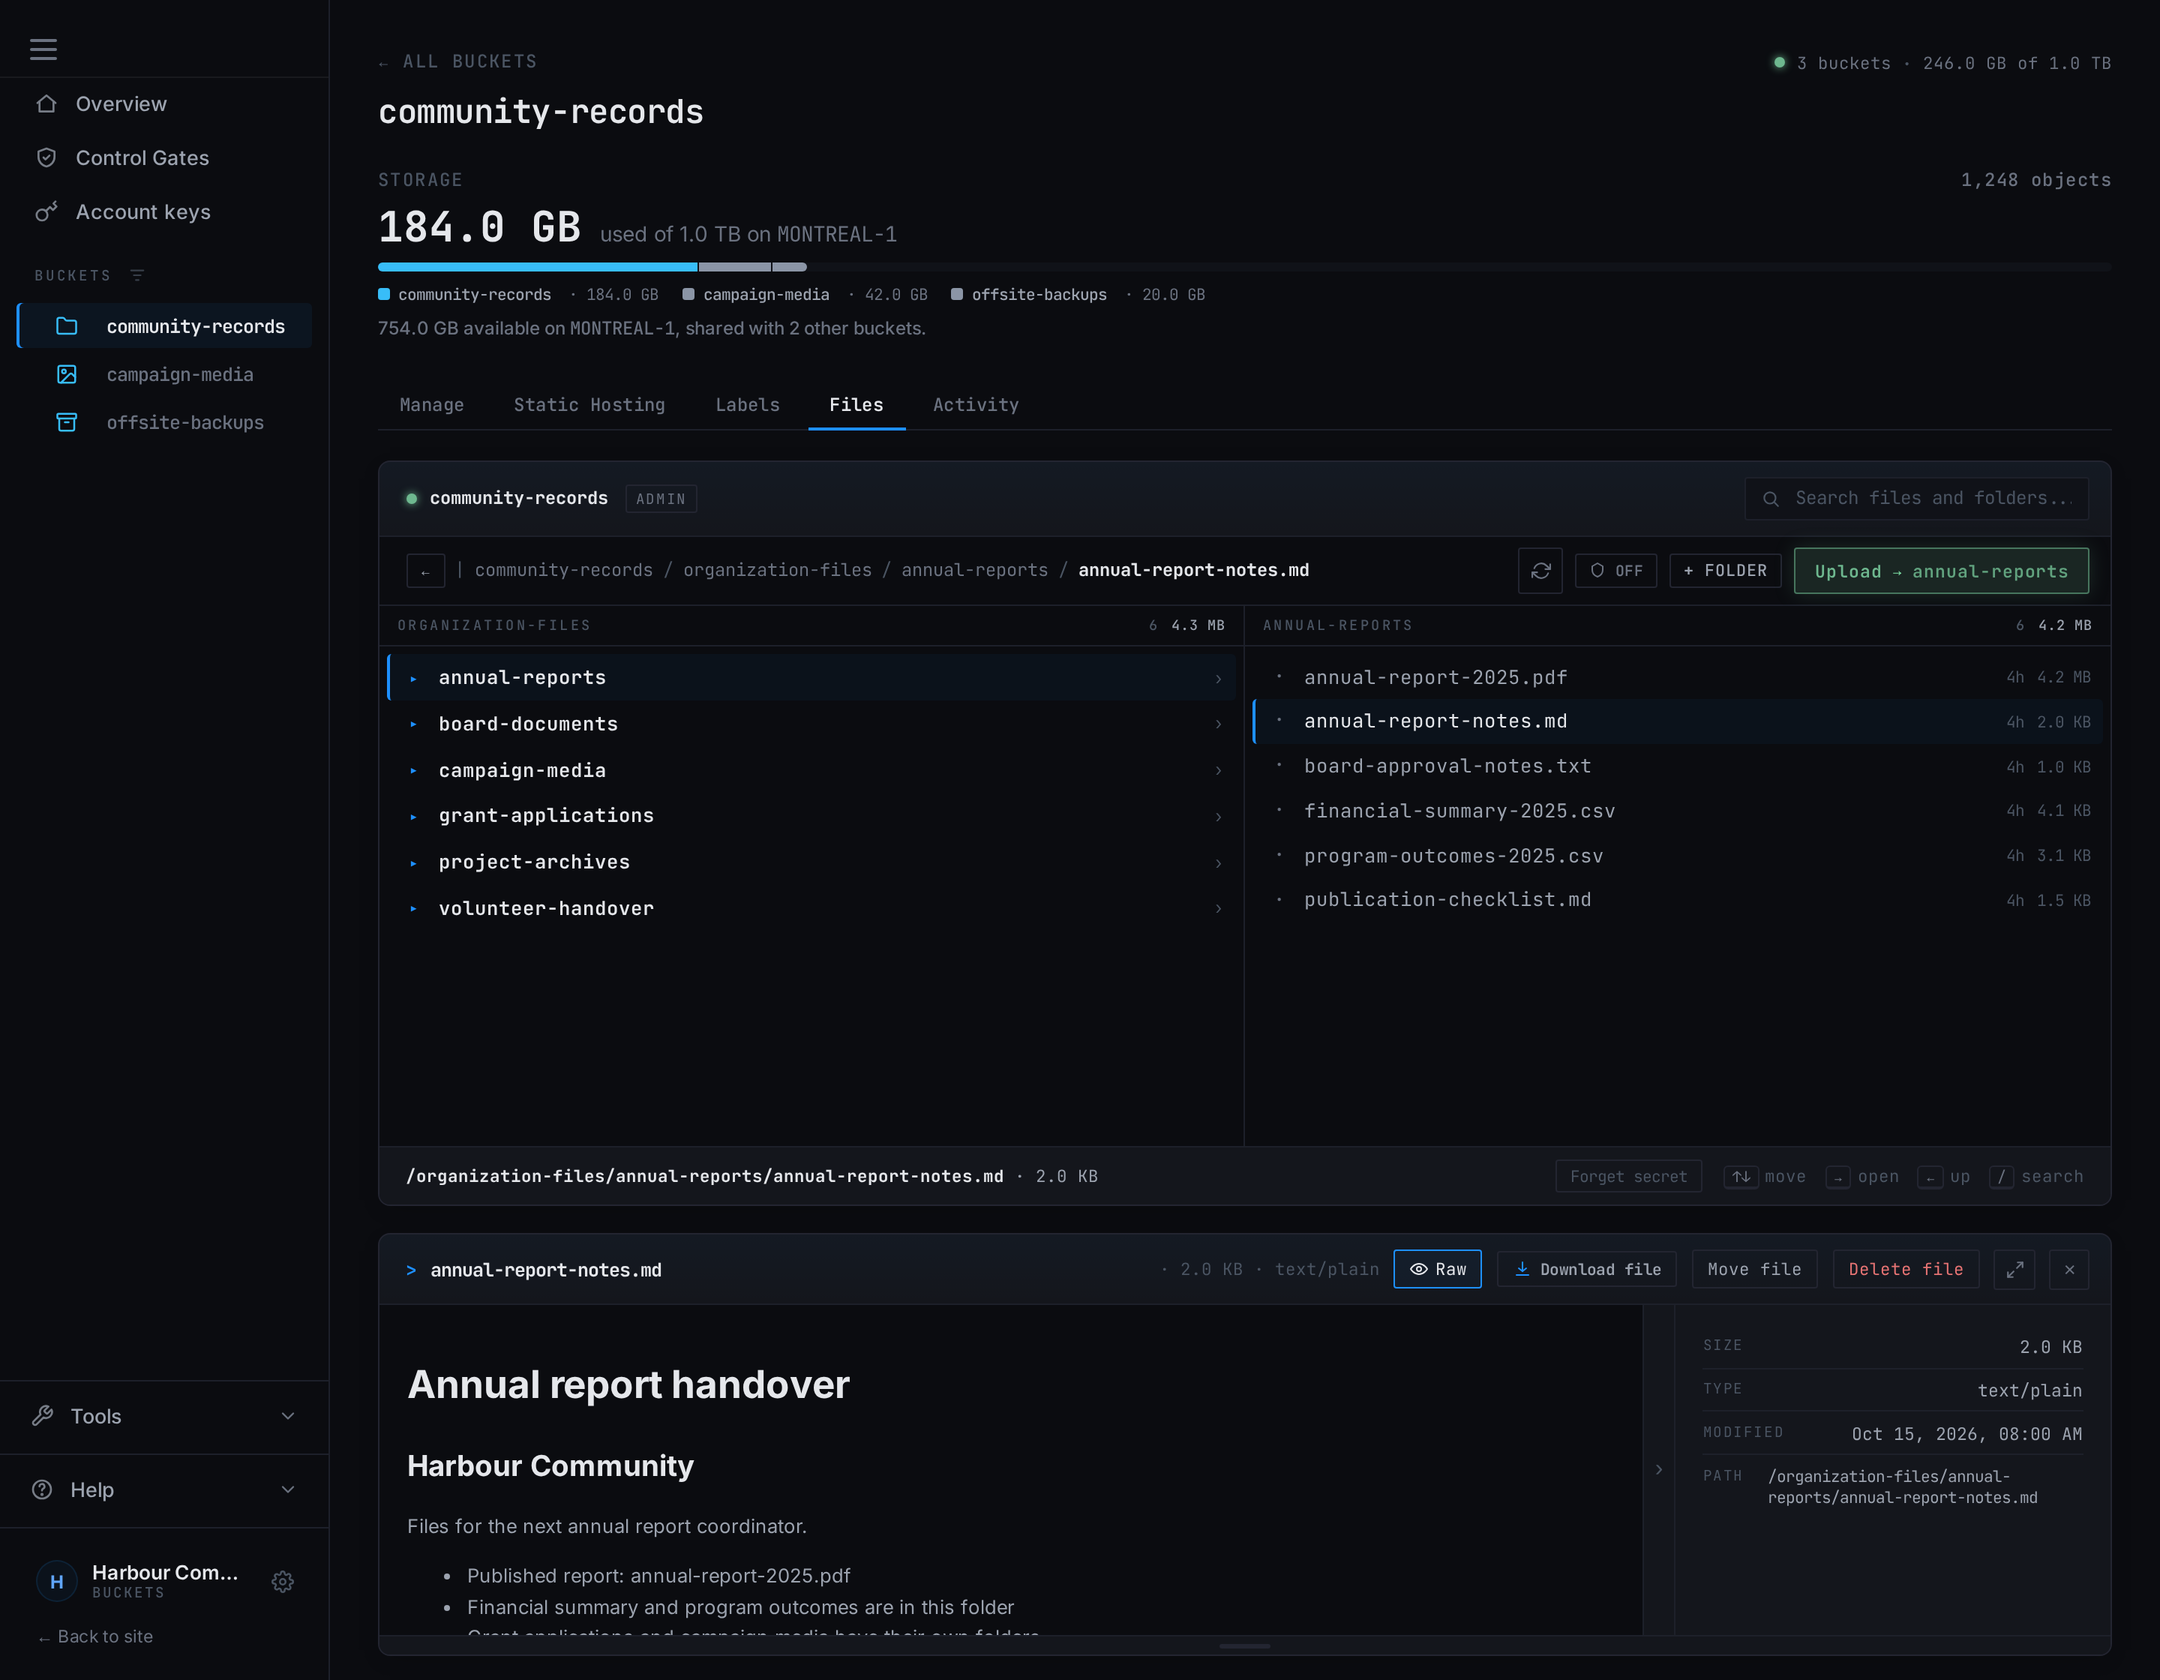2160x1680 pixels.
Task: Click the campaign-media image icon
Action: pos(67,374)
